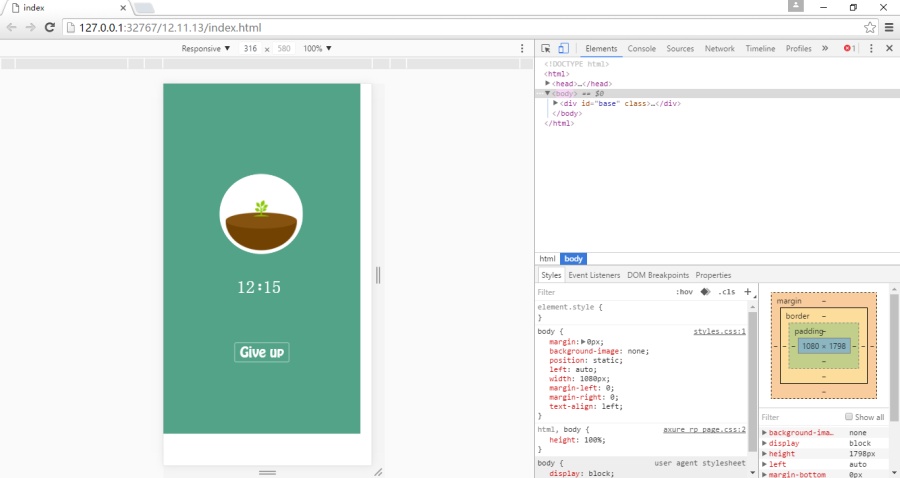The image size is (900, 478).
Task: Switch to the Elements tab
Action: [601, 48]
